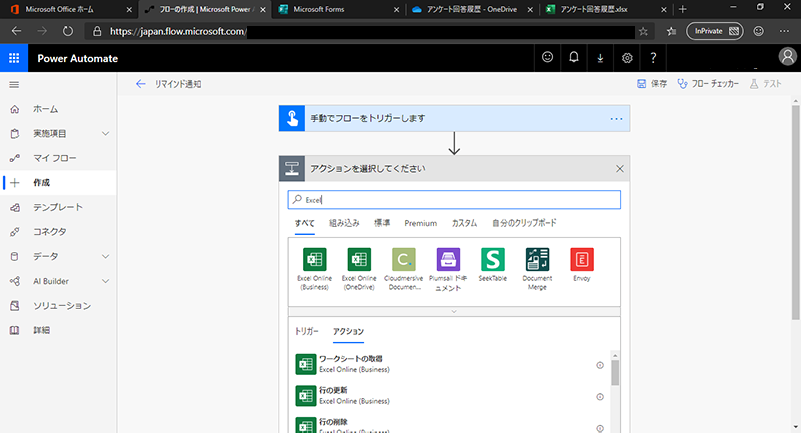
Task: Open the settings gear in header
Action: click(x=626, y=58)
